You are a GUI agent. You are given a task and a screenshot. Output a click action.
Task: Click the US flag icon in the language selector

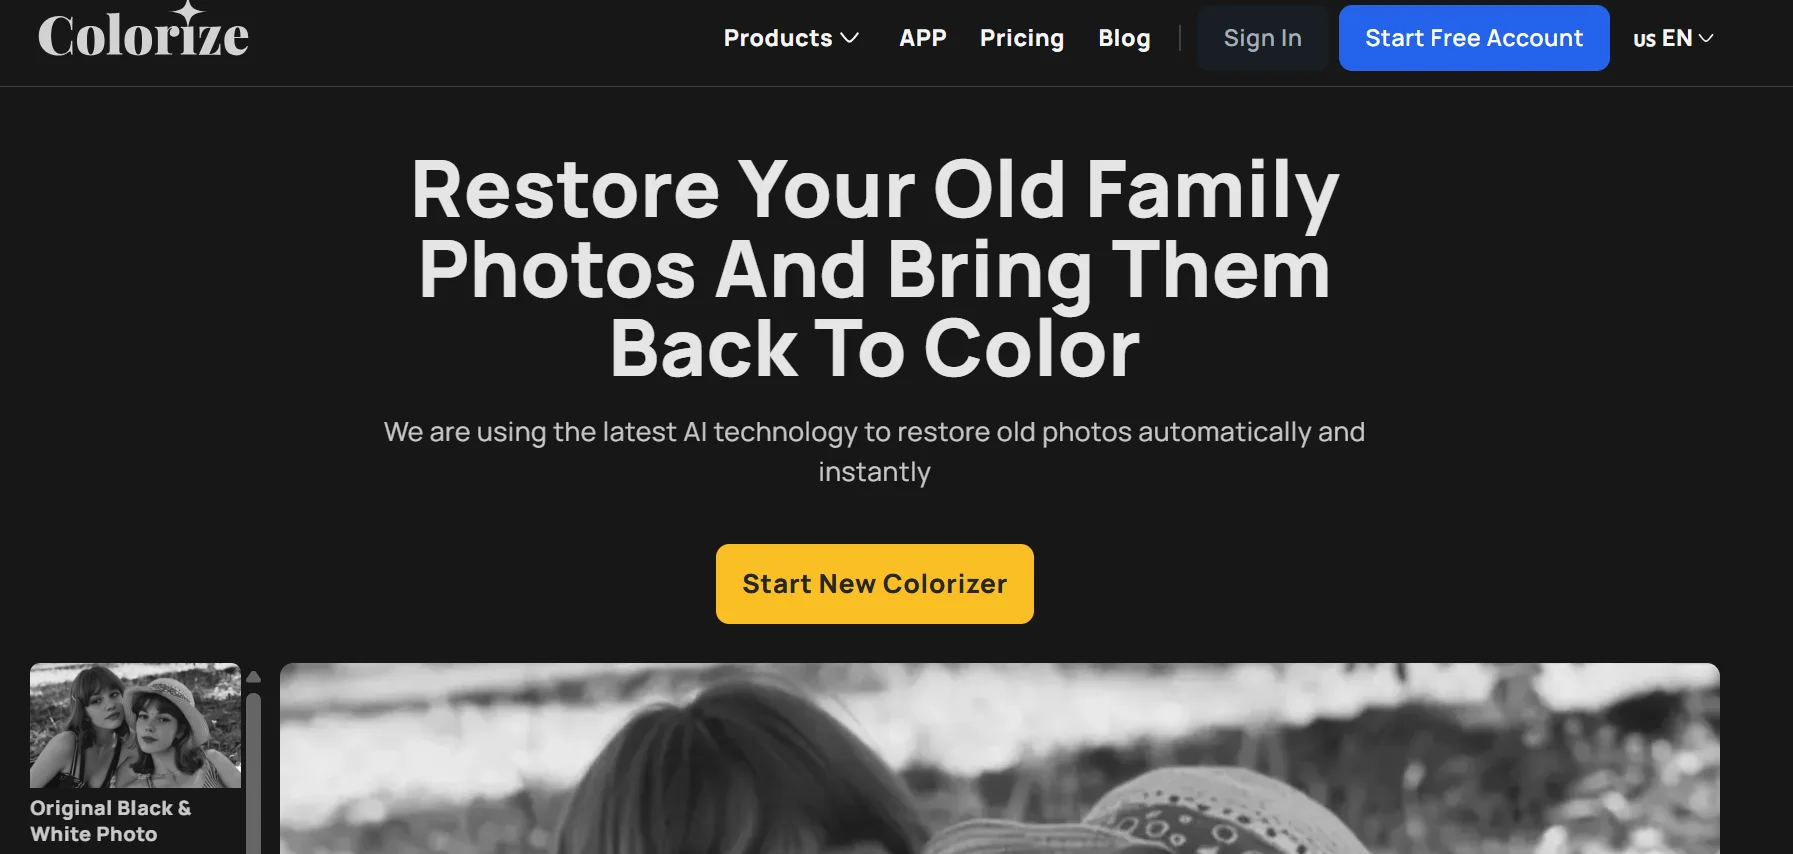tap(1644, 38)
